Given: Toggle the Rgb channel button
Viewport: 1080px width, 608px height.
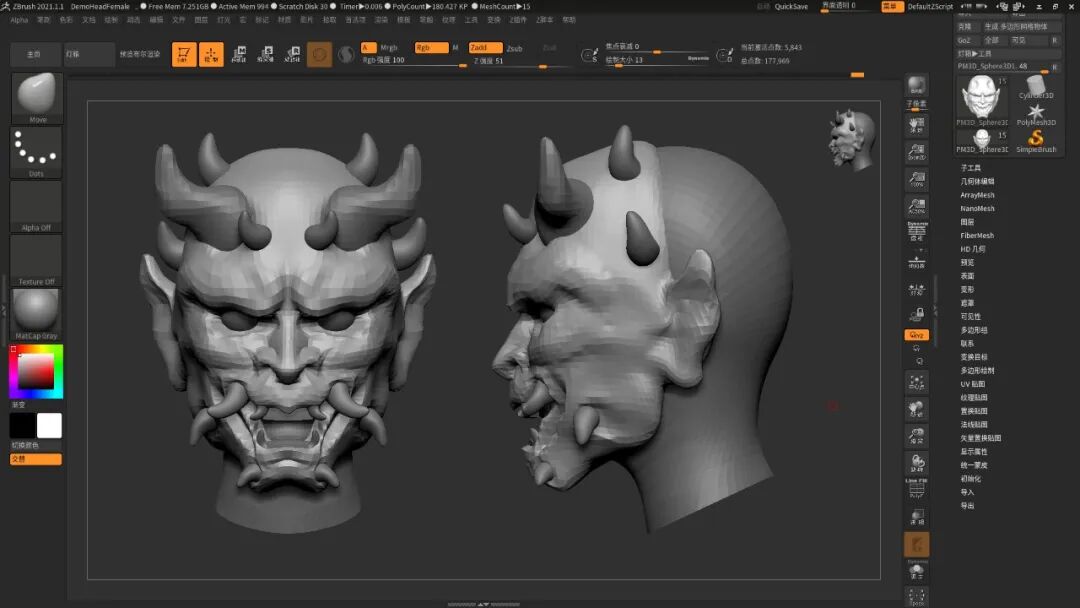Looking at the screenshot, I should click(x=431, y=48).
